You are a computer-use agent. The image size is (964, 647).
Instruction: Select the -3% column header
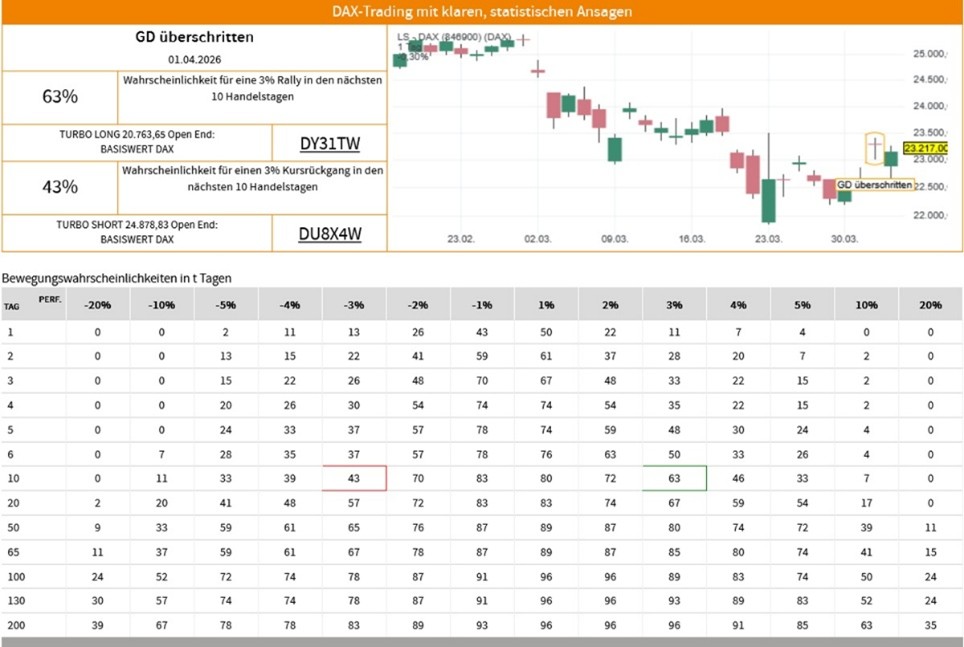(354, 305)
